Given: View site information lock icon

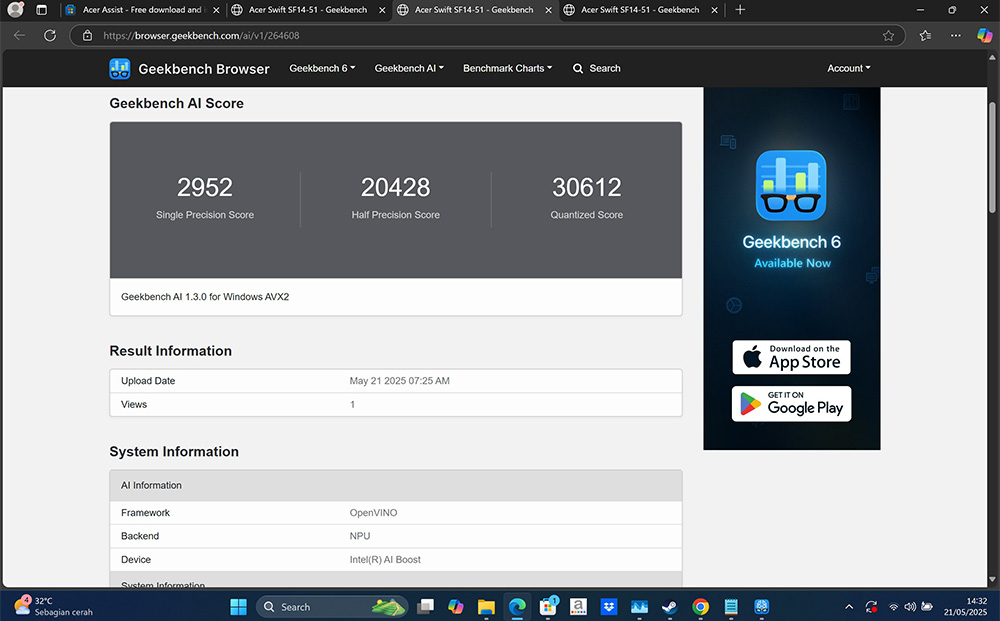Looking at the screenshot, I should pos(87,36).
